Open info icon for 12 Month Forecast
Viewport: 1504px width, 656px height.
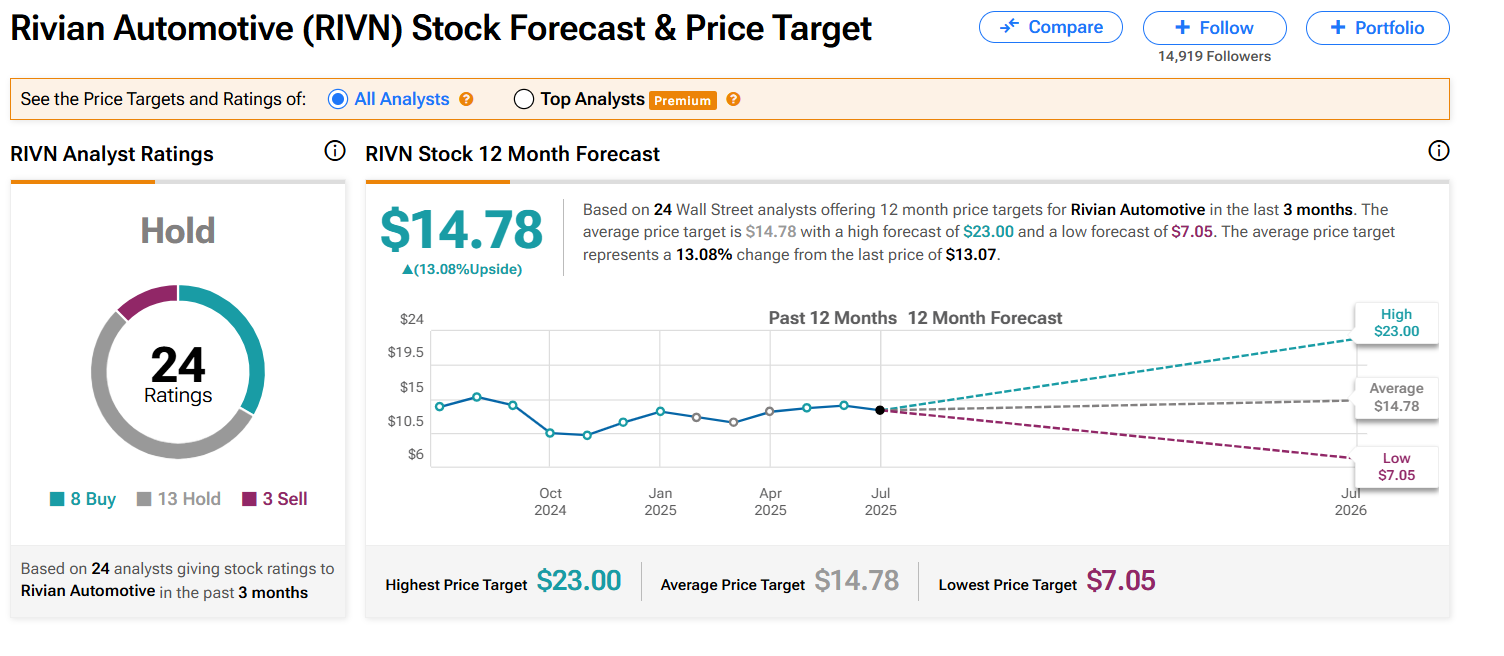point(1439,152)
